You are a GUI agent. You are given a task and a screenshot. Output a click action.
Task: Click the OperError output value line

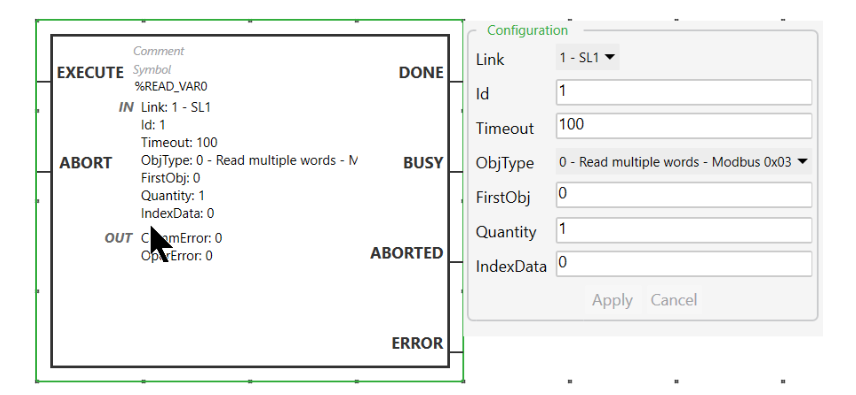point(177,256)
